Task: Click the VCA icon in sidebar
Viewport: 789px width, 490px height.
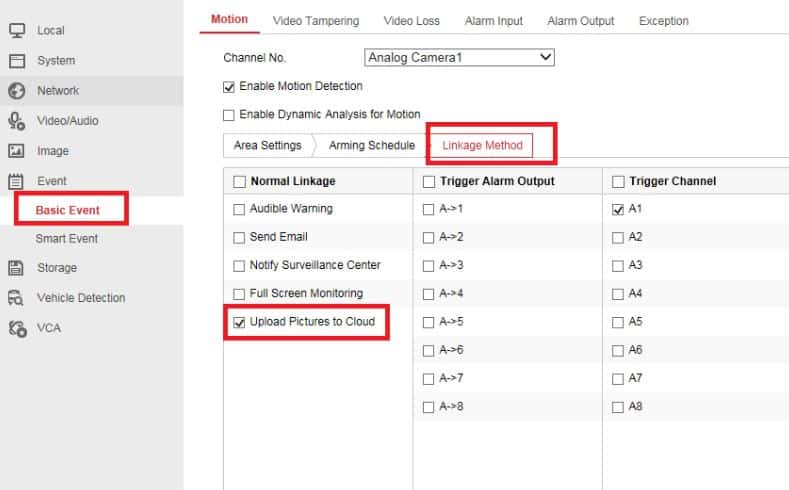Action: click(x=16, y=327)
